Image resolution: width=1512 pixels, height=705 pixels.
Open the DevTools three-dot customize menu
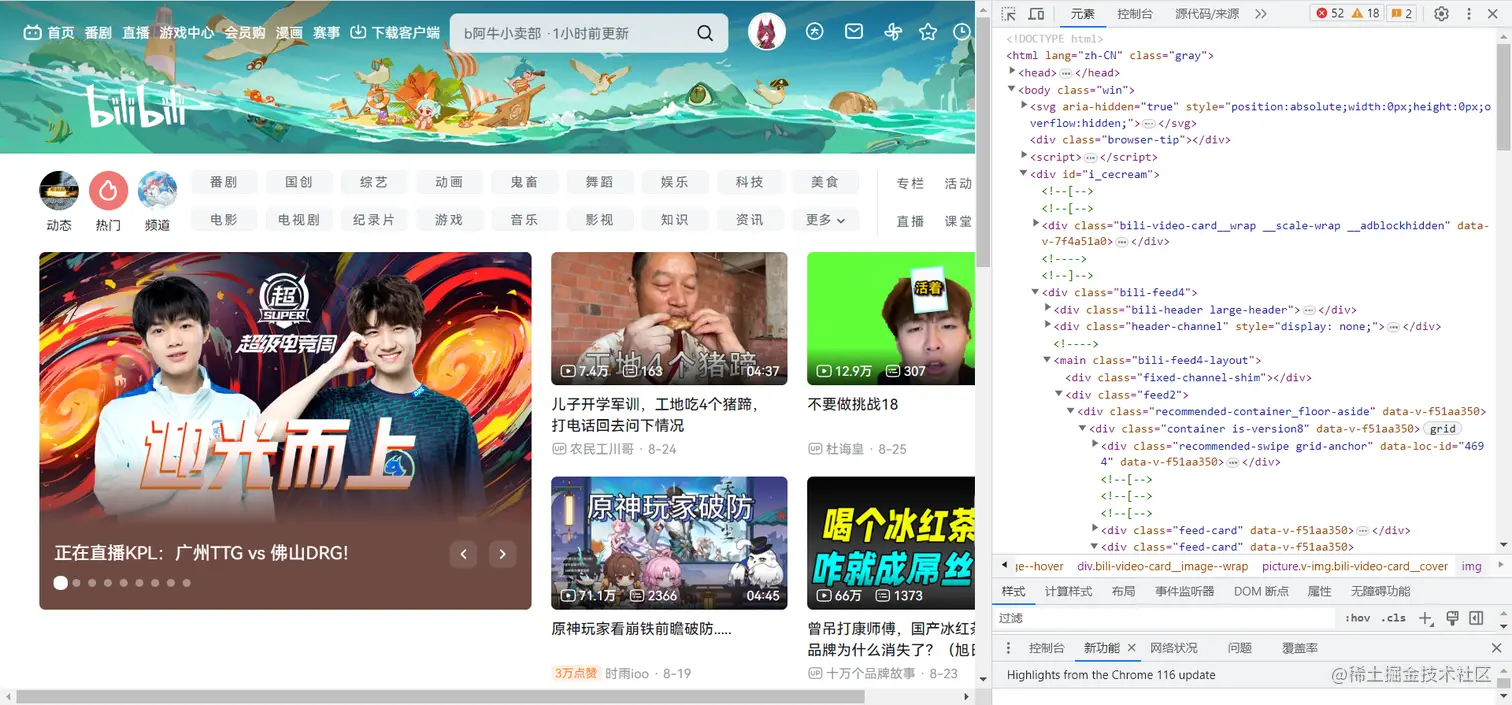point(1471,14)
